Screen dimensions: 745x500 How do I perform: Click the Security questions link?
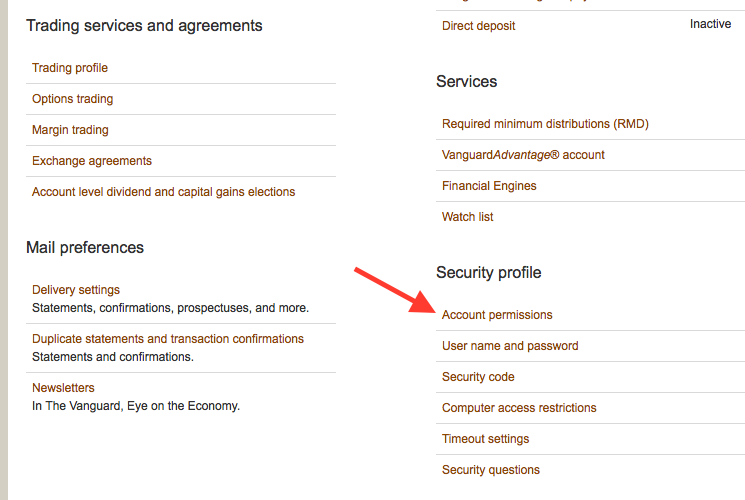[491, 470]
